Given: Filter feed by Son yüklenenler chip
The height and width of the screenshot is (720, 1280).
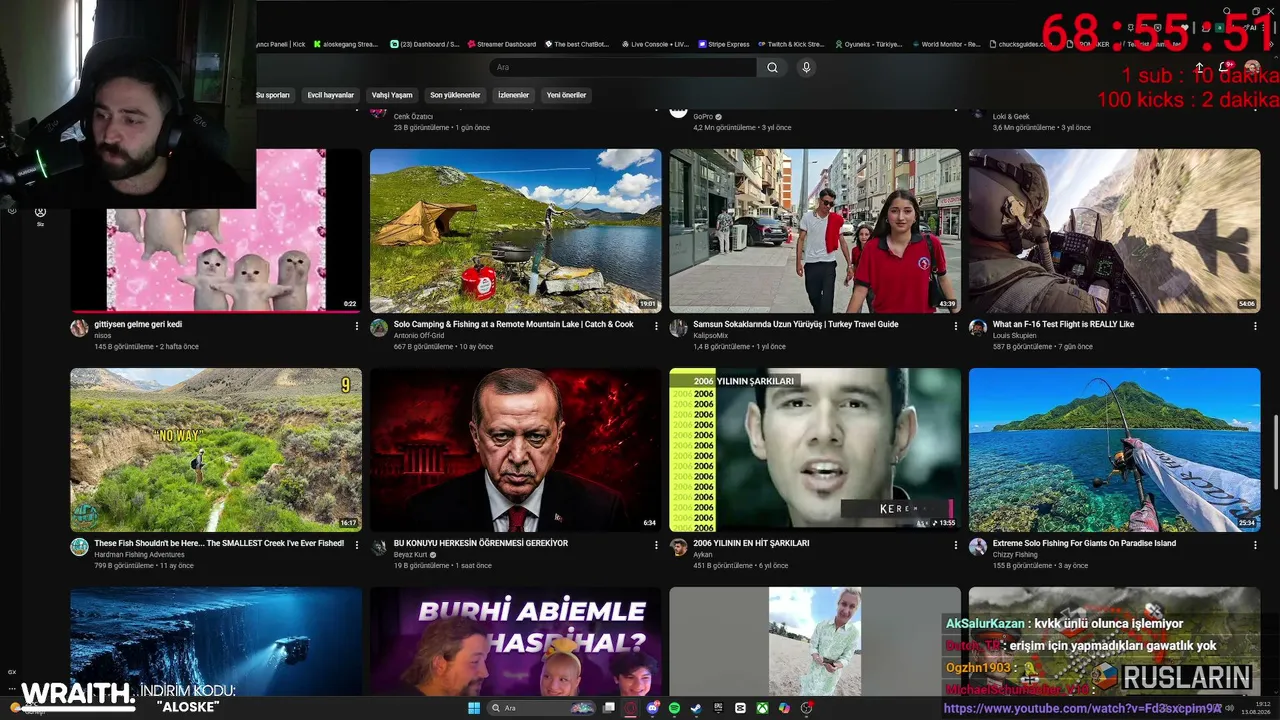Looking at the screenshot, I should [455, 95].
